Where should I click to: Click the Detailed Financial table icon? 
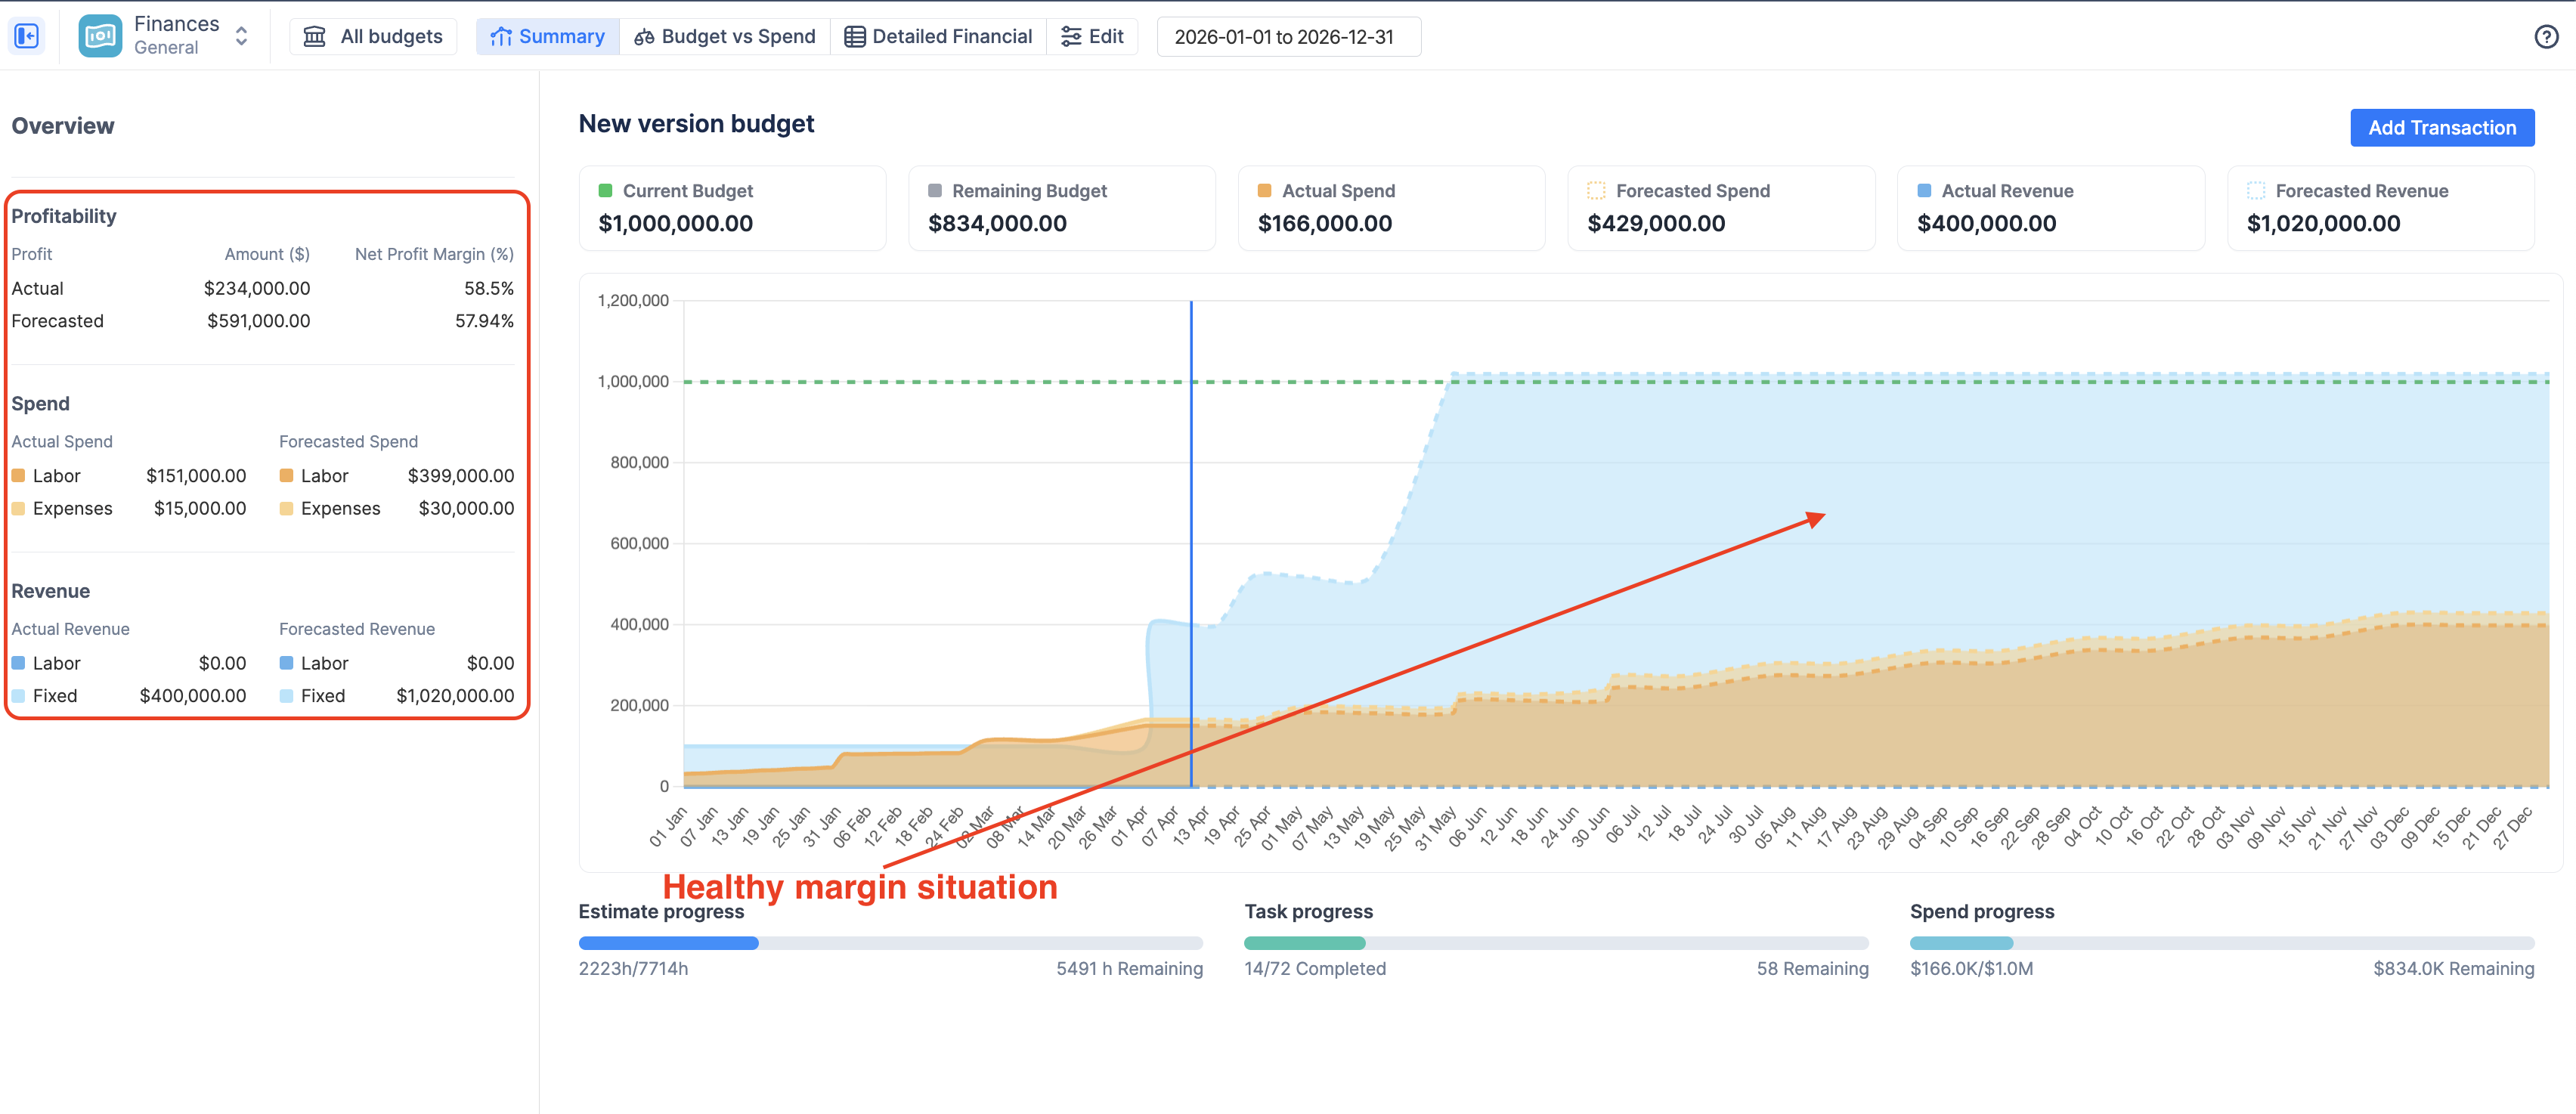[854, 36]
